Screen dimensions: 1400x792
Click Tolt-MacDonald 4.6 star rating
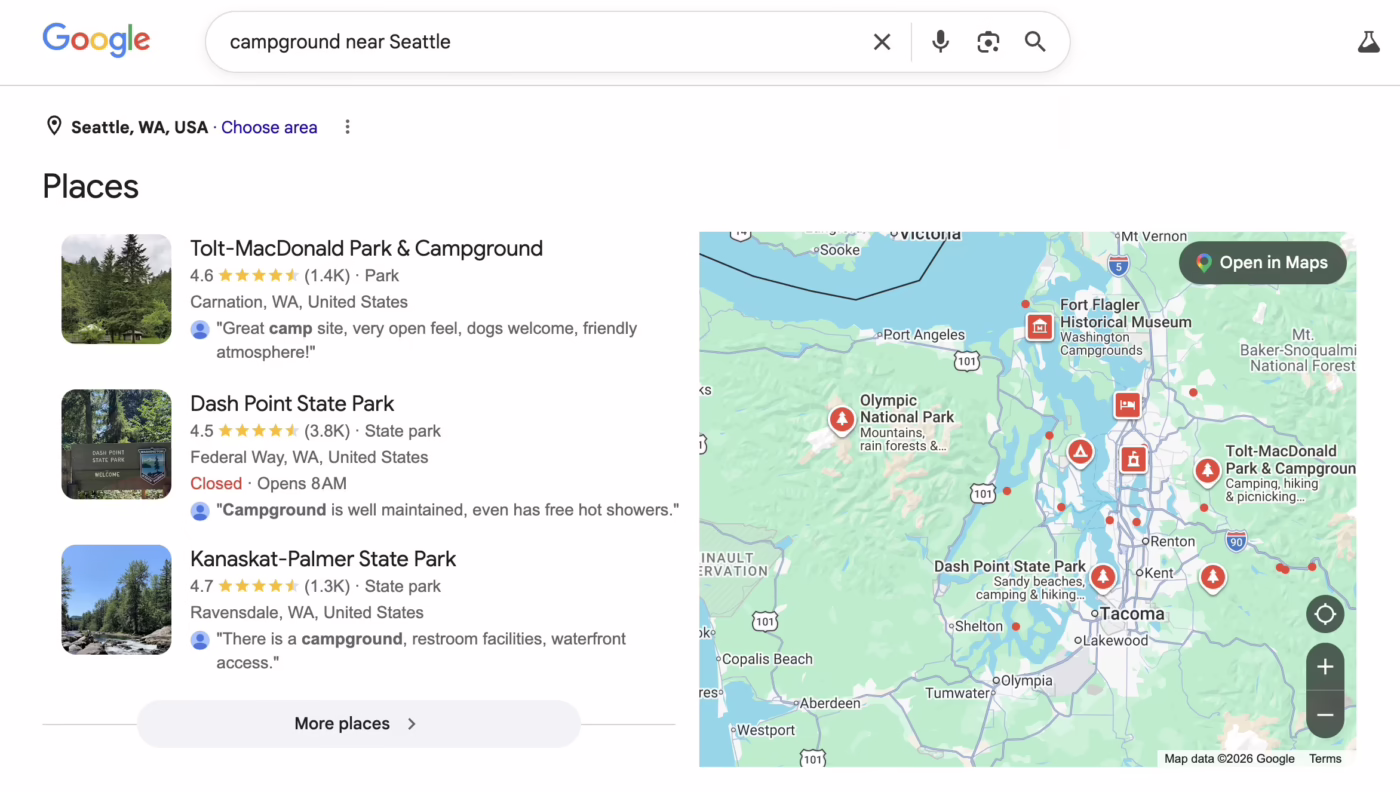click(x=258, y=276)
